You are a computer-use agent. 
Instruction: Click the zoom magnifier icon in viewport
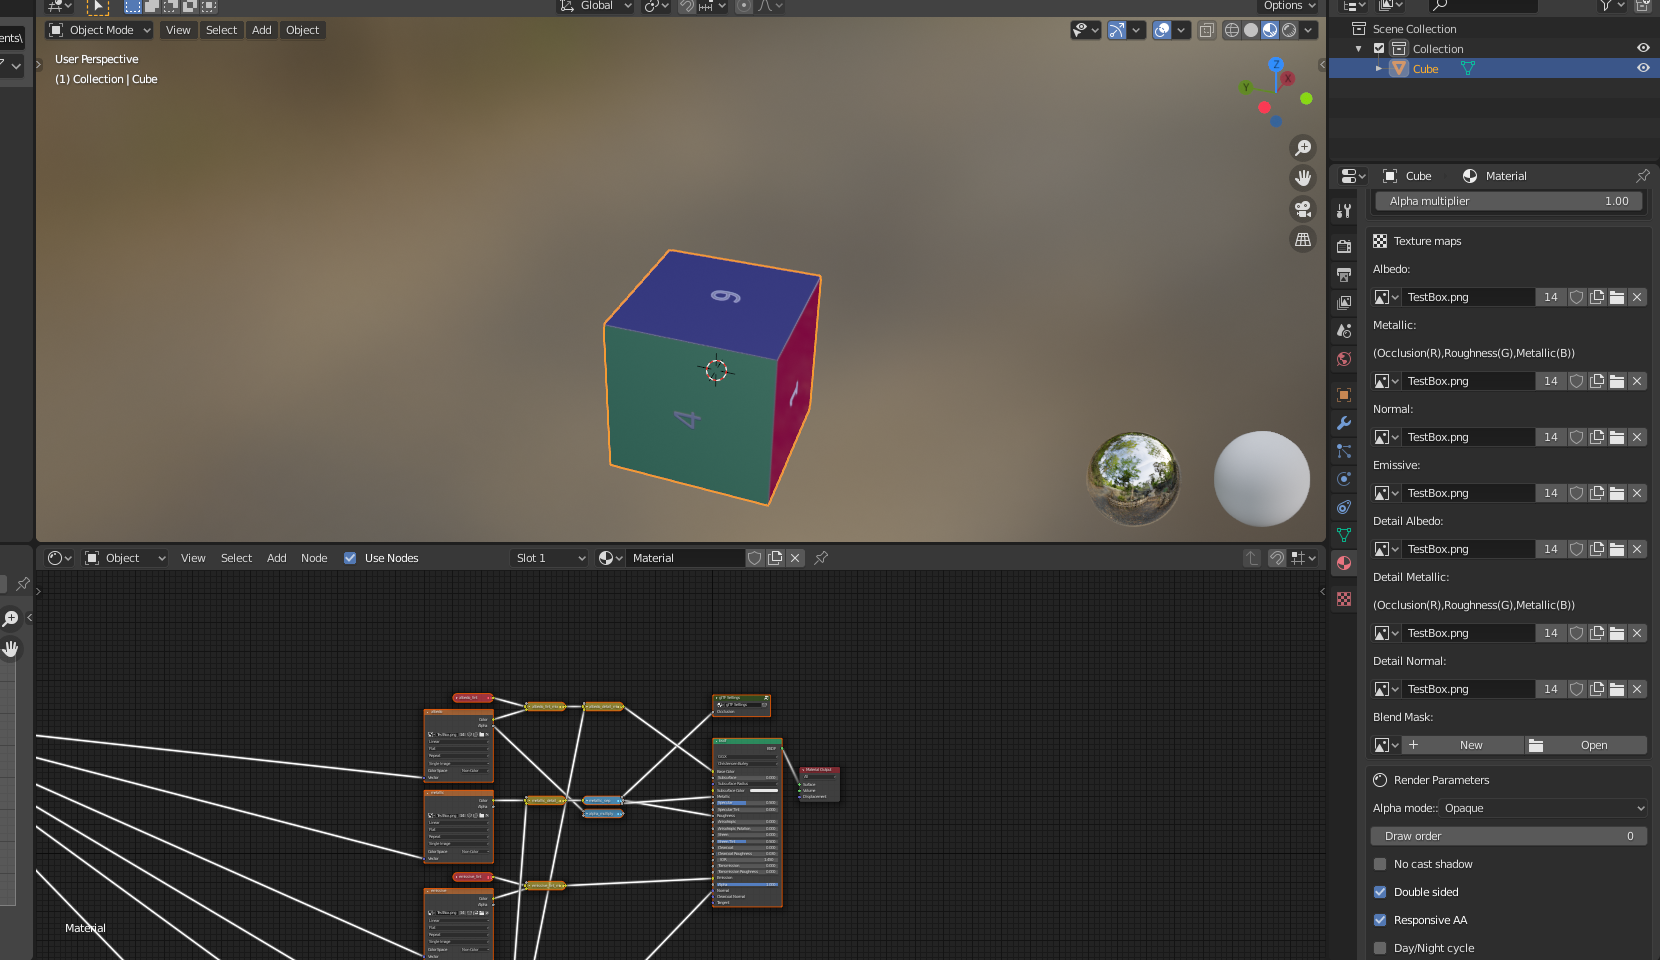click(1303, 148)
